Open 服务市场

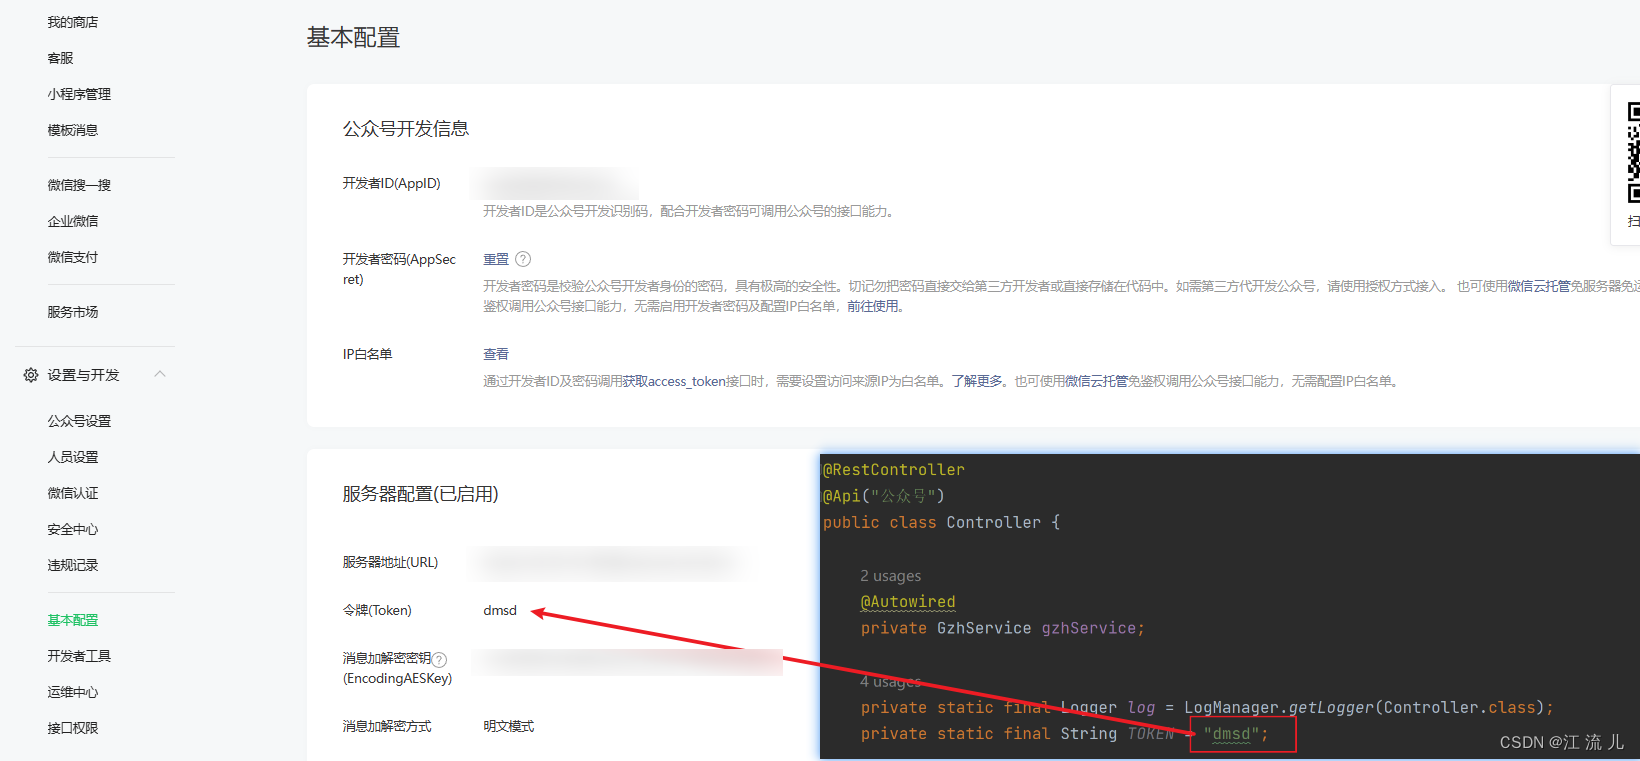pyautogui.click(x=73, y=312)
